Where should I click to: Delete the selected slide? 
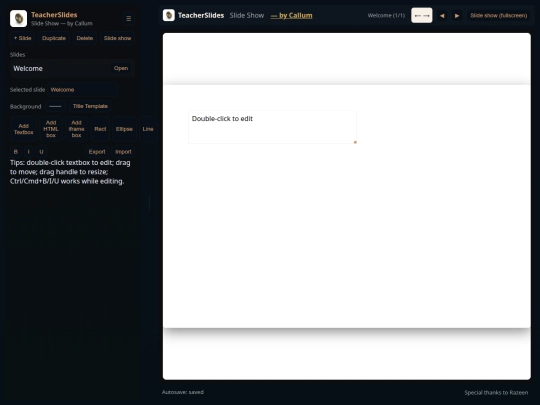[x=85, y=38]
